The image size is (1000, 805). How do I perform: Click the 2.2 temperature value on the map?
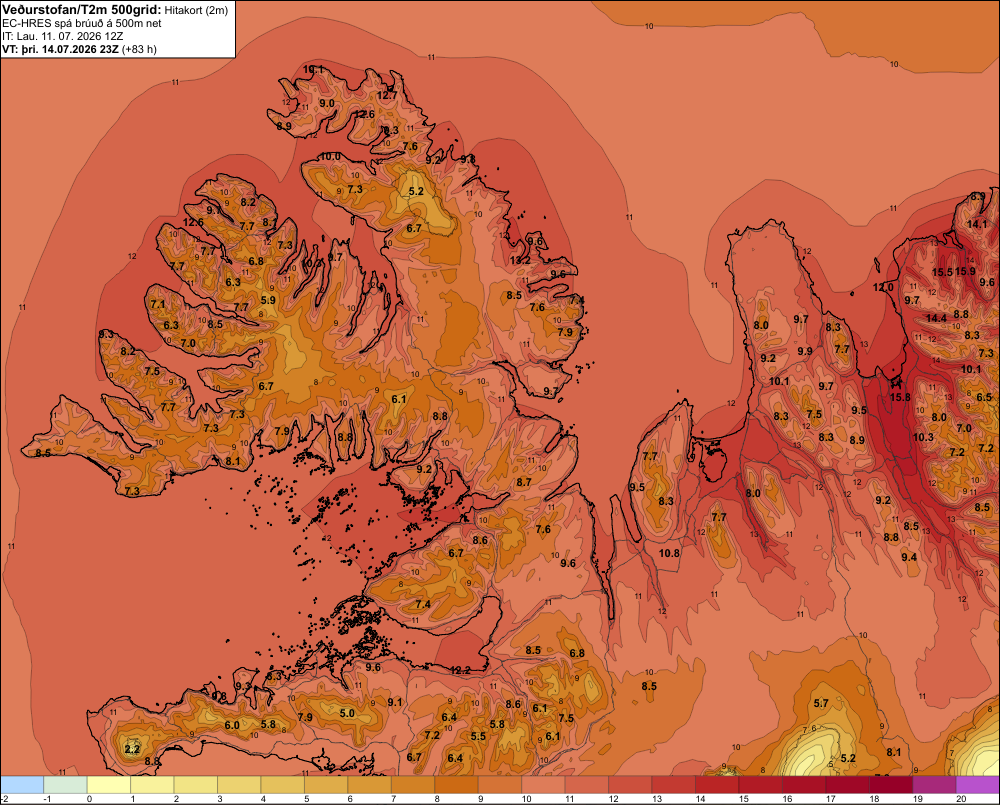[132, 749]
